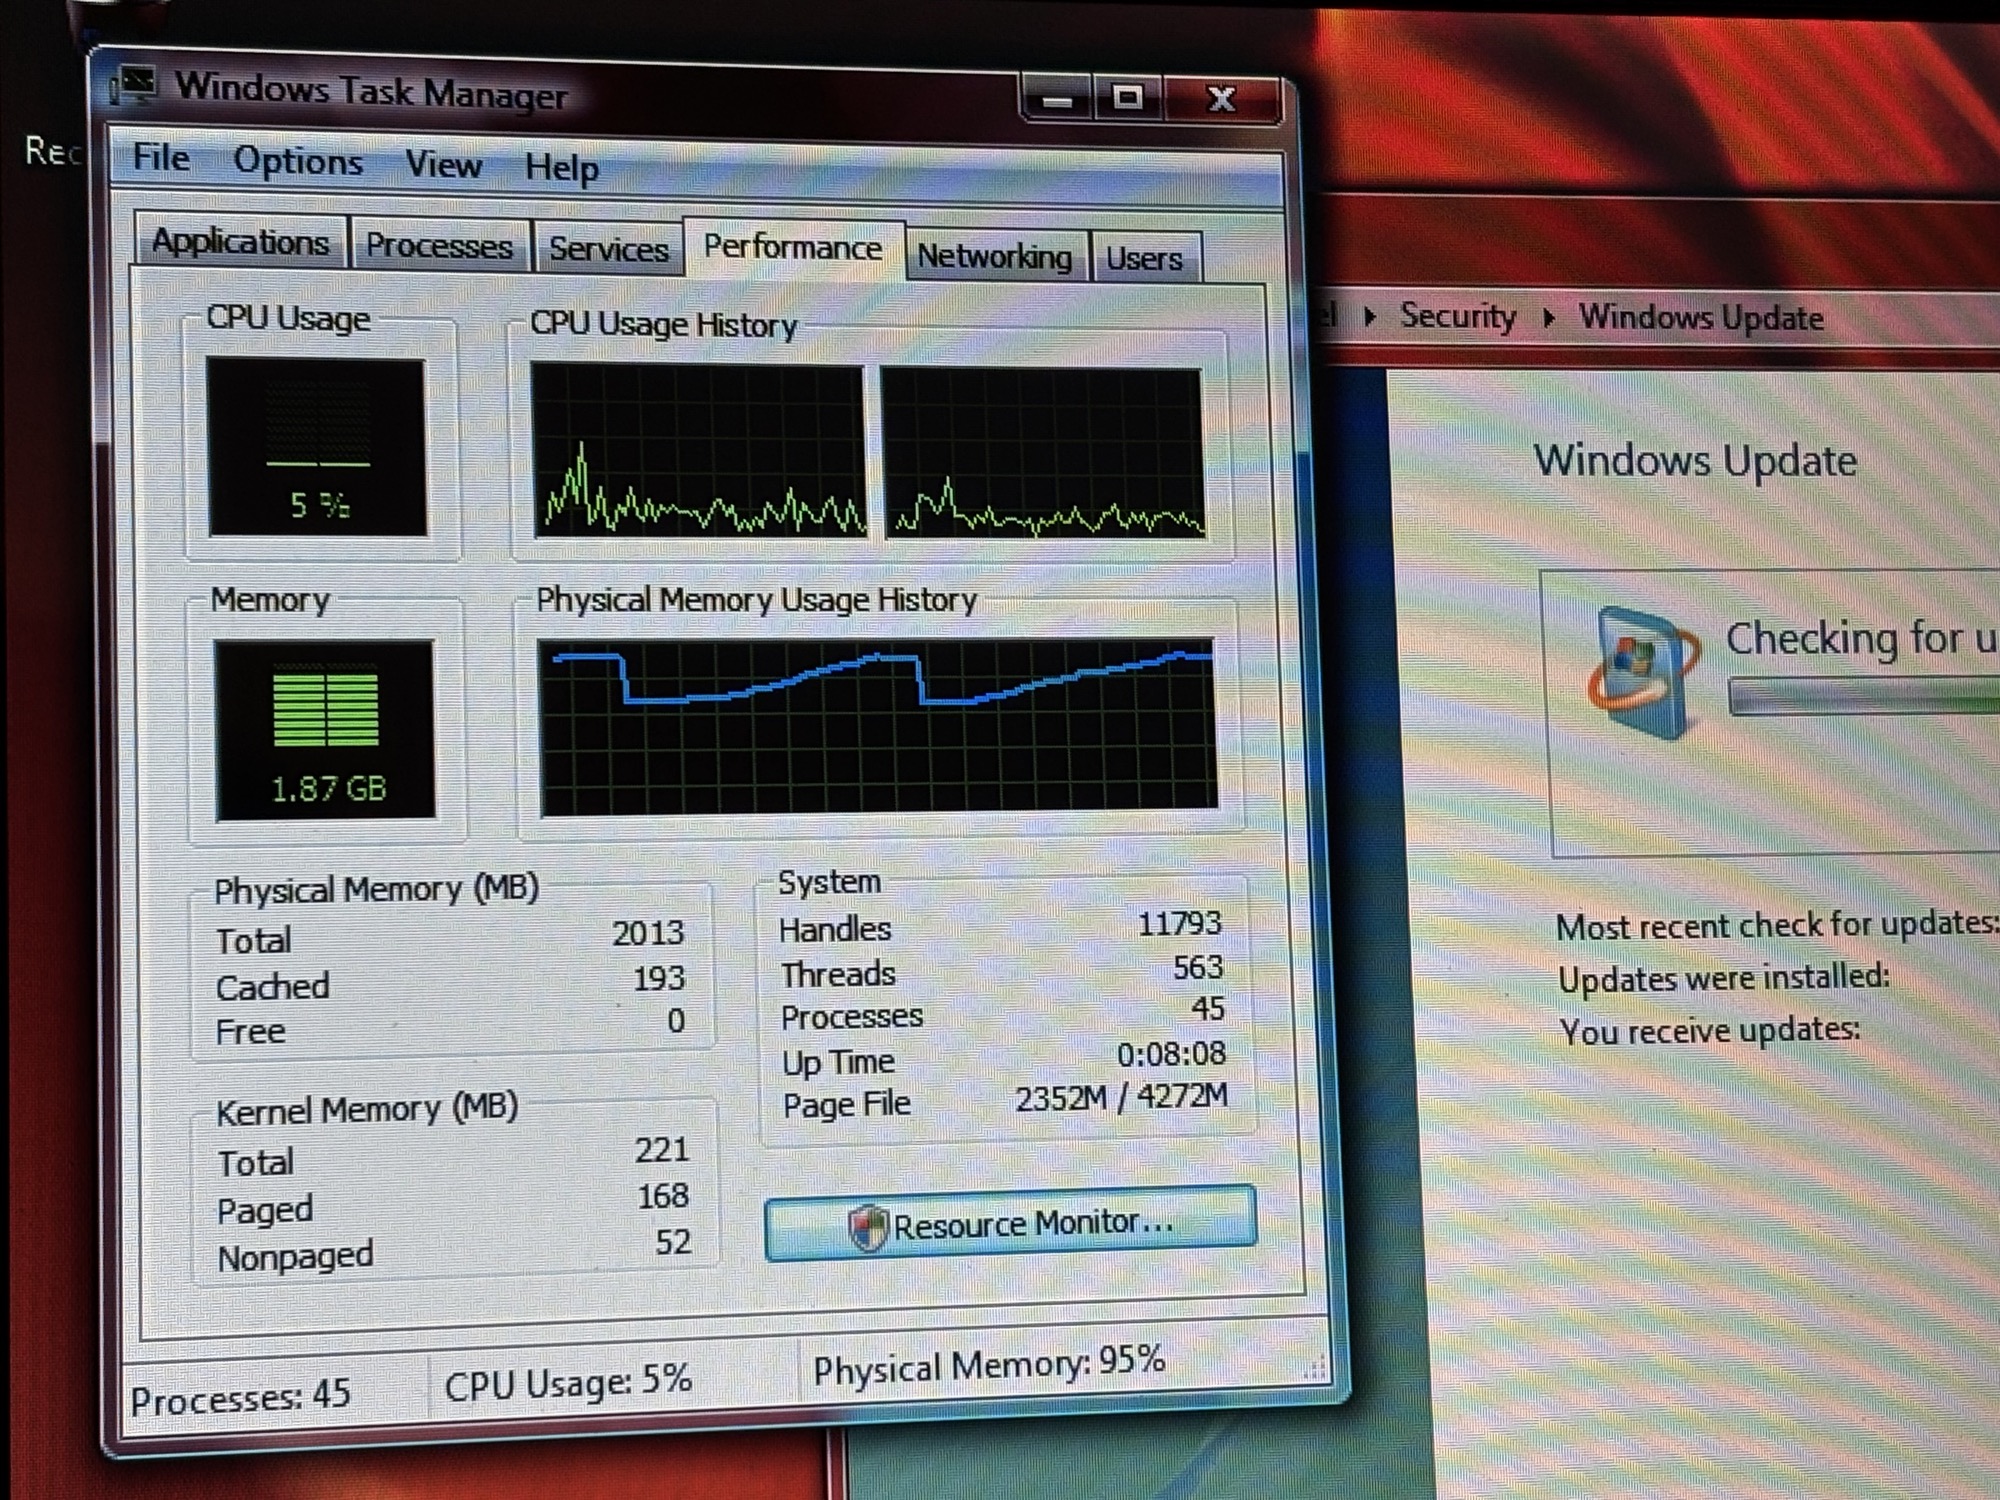2000x1500 pixels.
Task: Switch to the Users tab
Action: point(1144,260)
